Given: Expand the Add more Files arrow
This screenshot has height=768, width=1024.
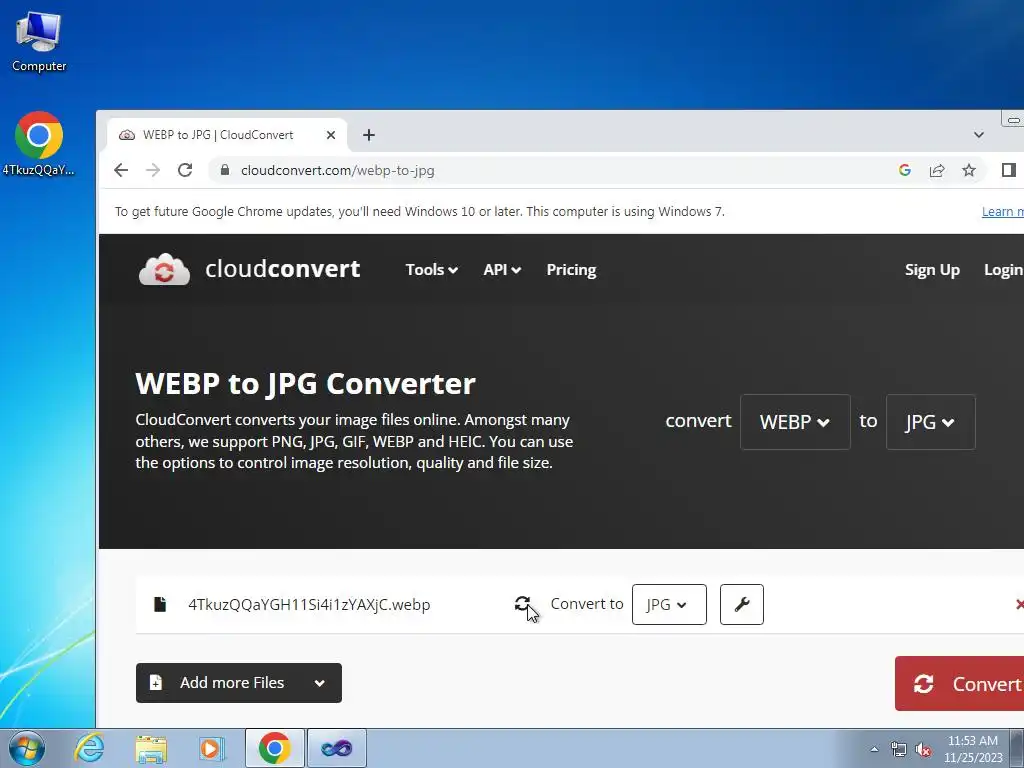Looking at the screenshot, I should [x=319, y=683].
